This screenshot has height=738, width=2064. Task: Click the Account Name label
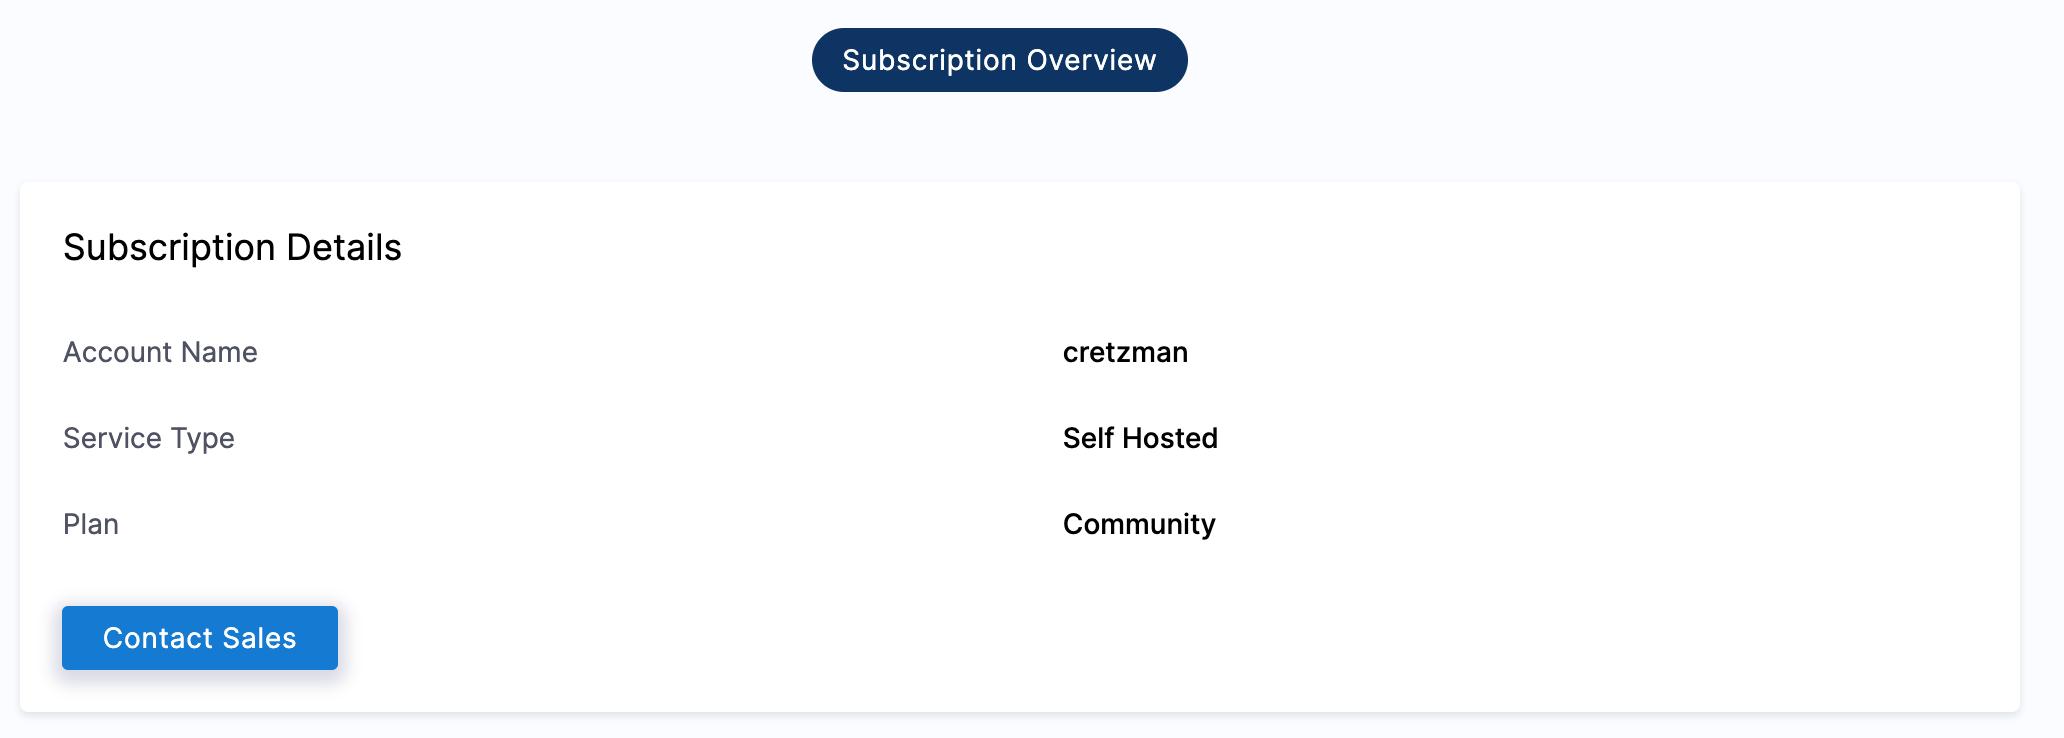point(160,352)
